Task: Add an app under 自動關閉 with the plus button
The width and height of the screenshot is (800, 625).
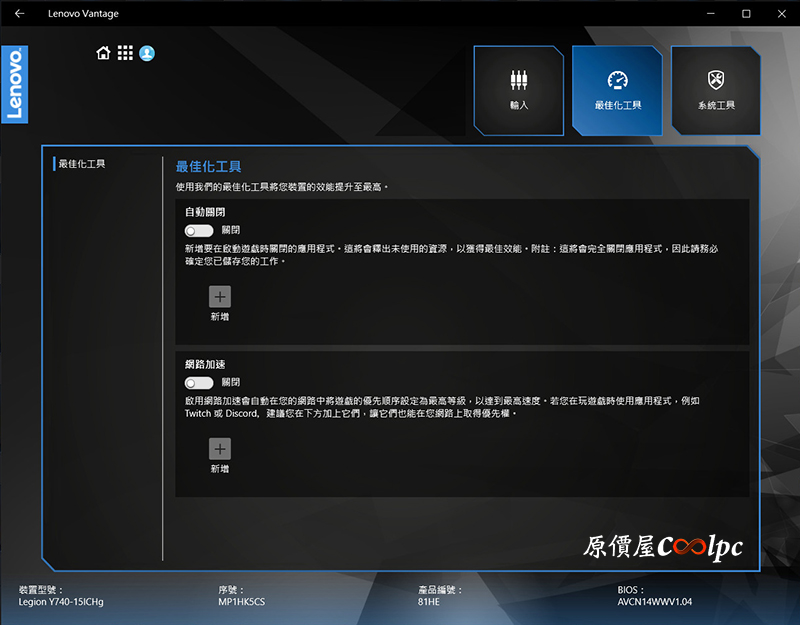Action: point(220,296)
